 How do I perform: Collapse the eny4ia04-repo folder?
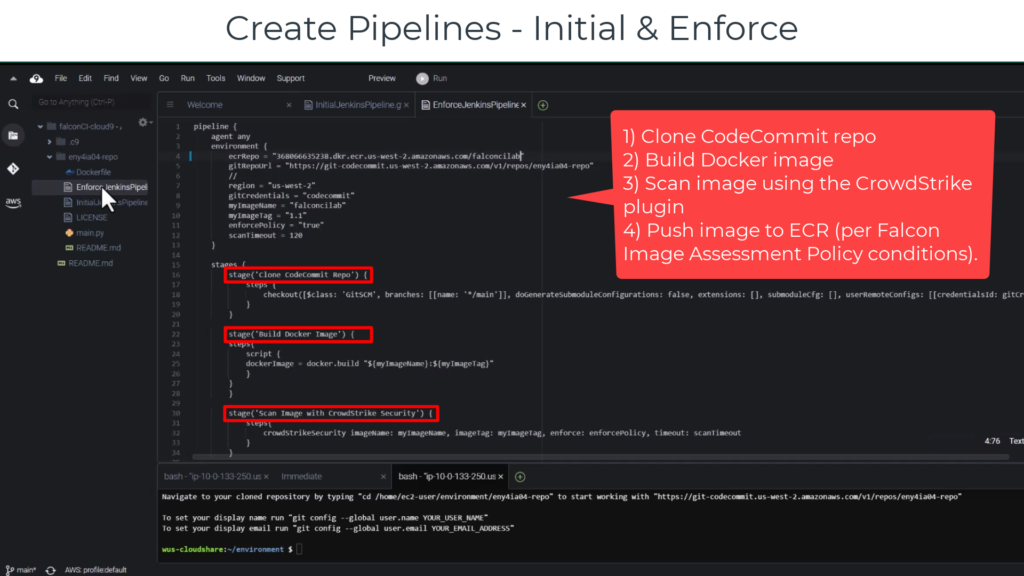coord(50,157)
